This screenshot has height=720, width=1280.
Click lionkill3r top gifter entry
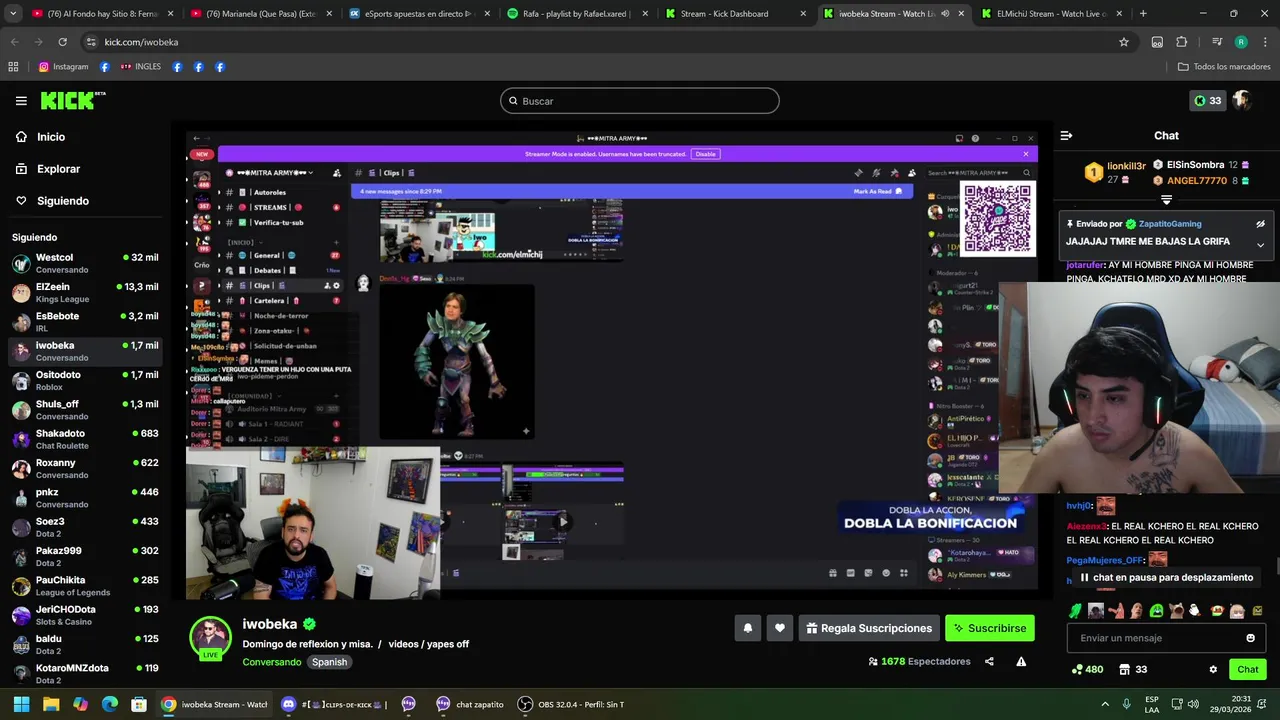(x=1116, y=173)
